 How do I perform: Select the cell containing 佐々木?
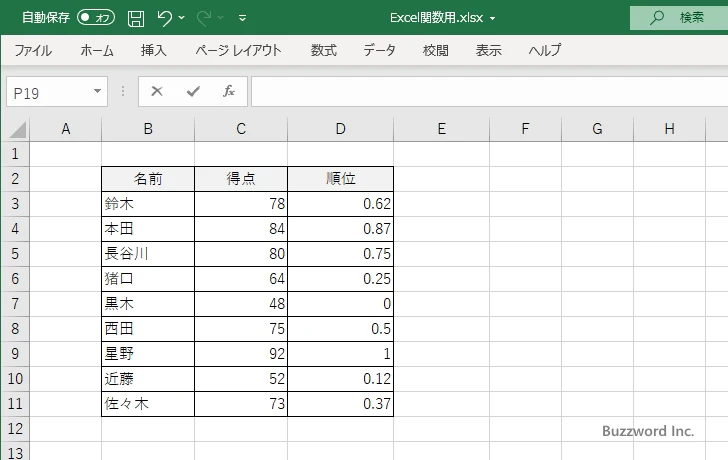coord(148,404)
